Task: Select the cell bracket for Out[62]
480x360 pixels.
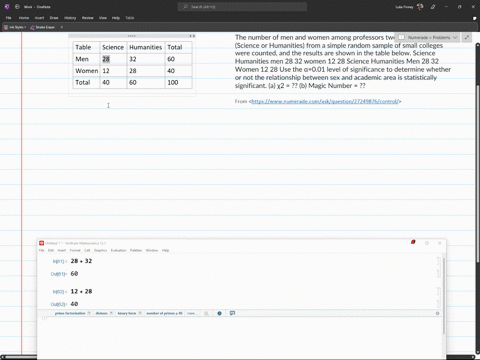Action: [x=438, y=304]
